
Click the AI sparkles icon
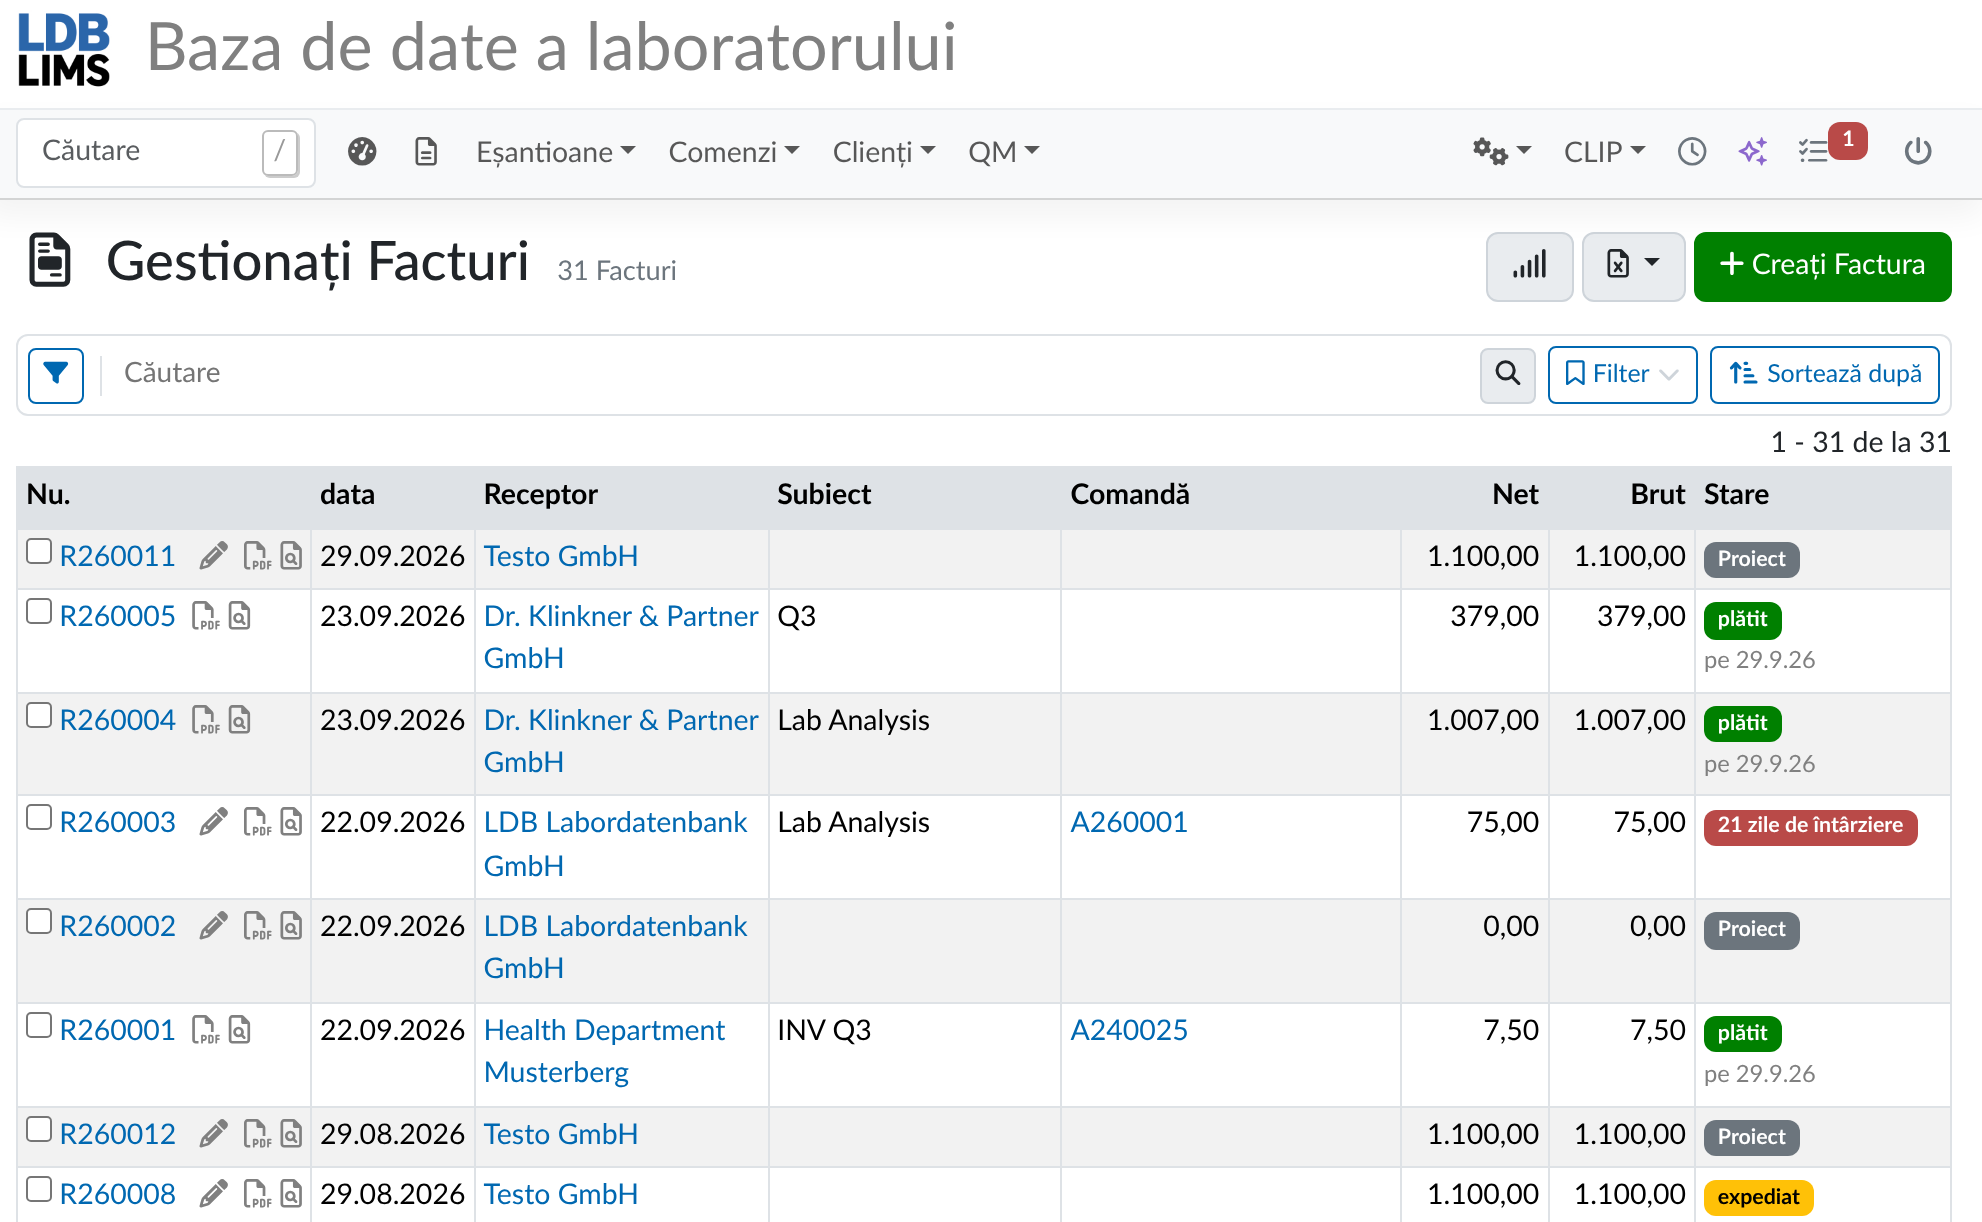pos(1753,152)
